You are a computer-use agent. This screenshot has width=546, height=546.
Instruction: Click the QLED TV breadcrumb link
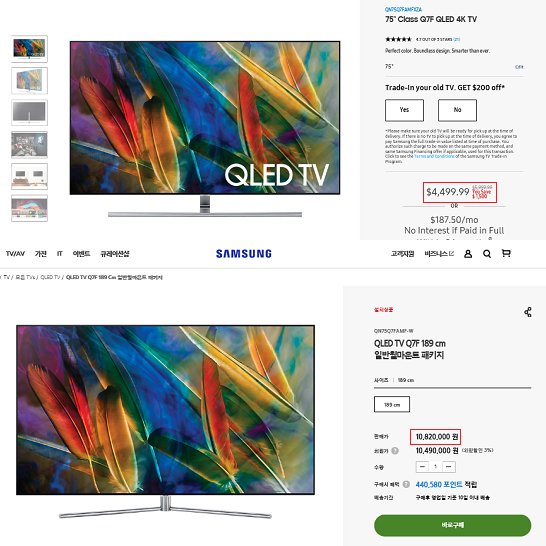[x=50, y=277]
